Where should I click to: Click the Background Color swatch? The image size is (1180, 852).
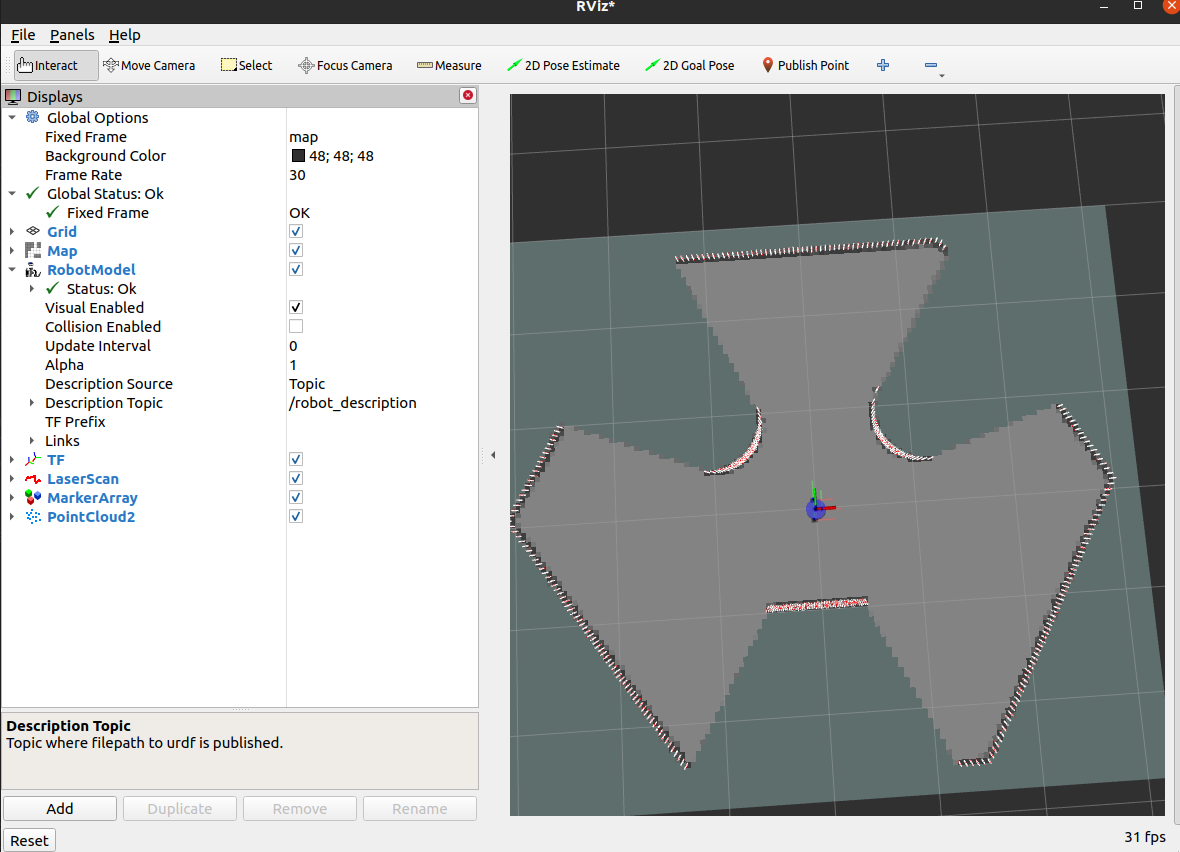point(298,156)
